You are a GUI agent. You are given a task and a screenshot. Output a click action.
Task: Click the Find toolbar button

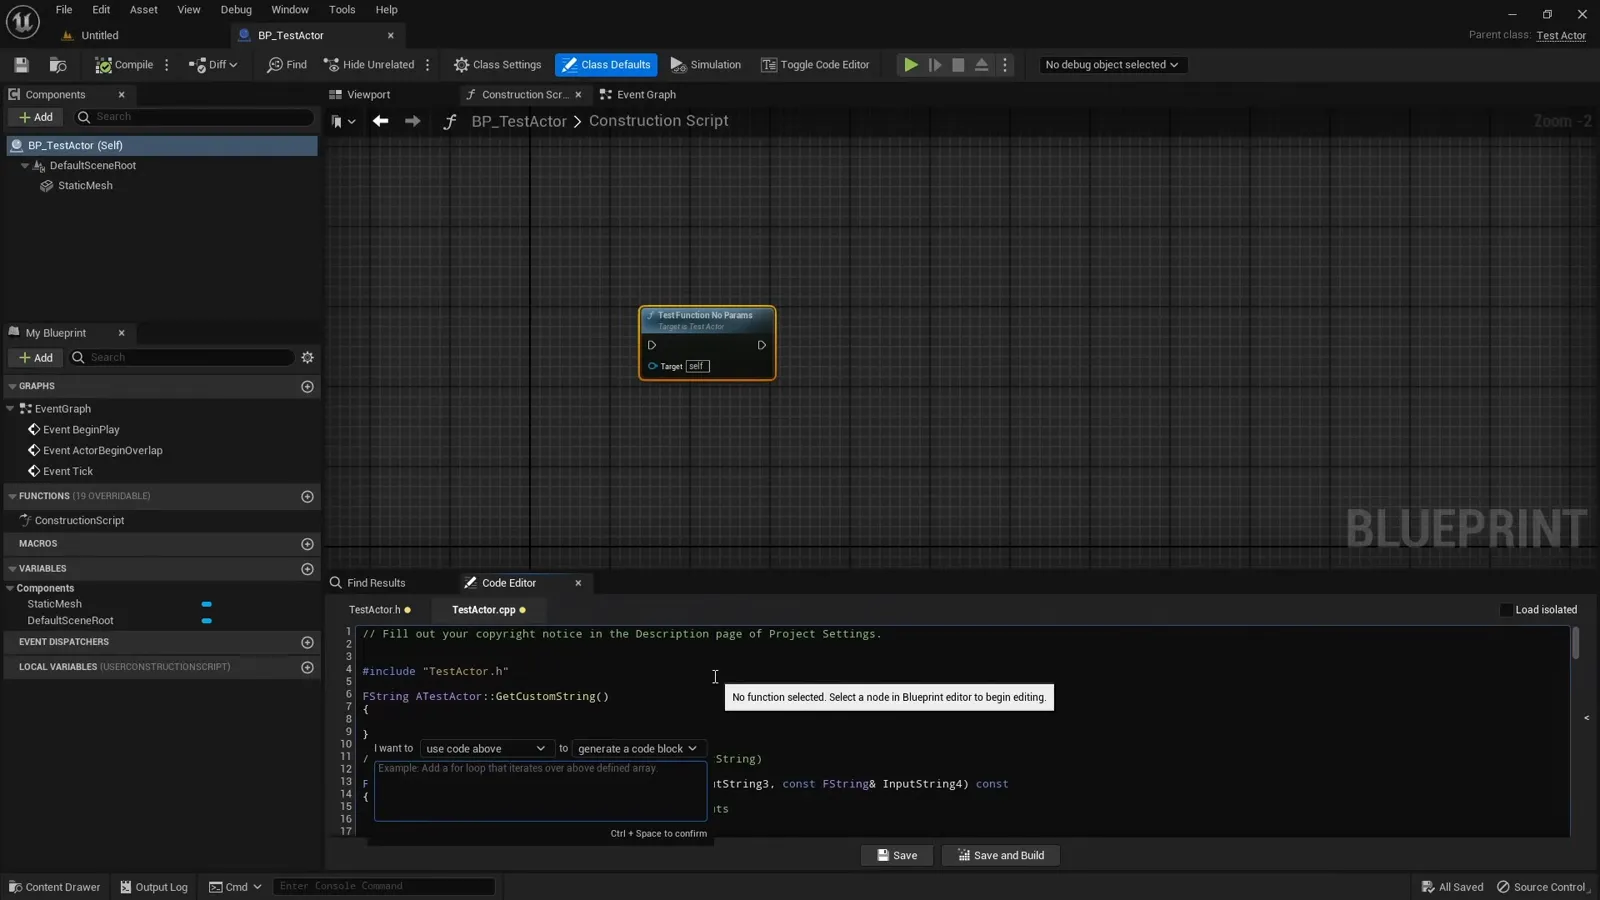pos(287,65)
